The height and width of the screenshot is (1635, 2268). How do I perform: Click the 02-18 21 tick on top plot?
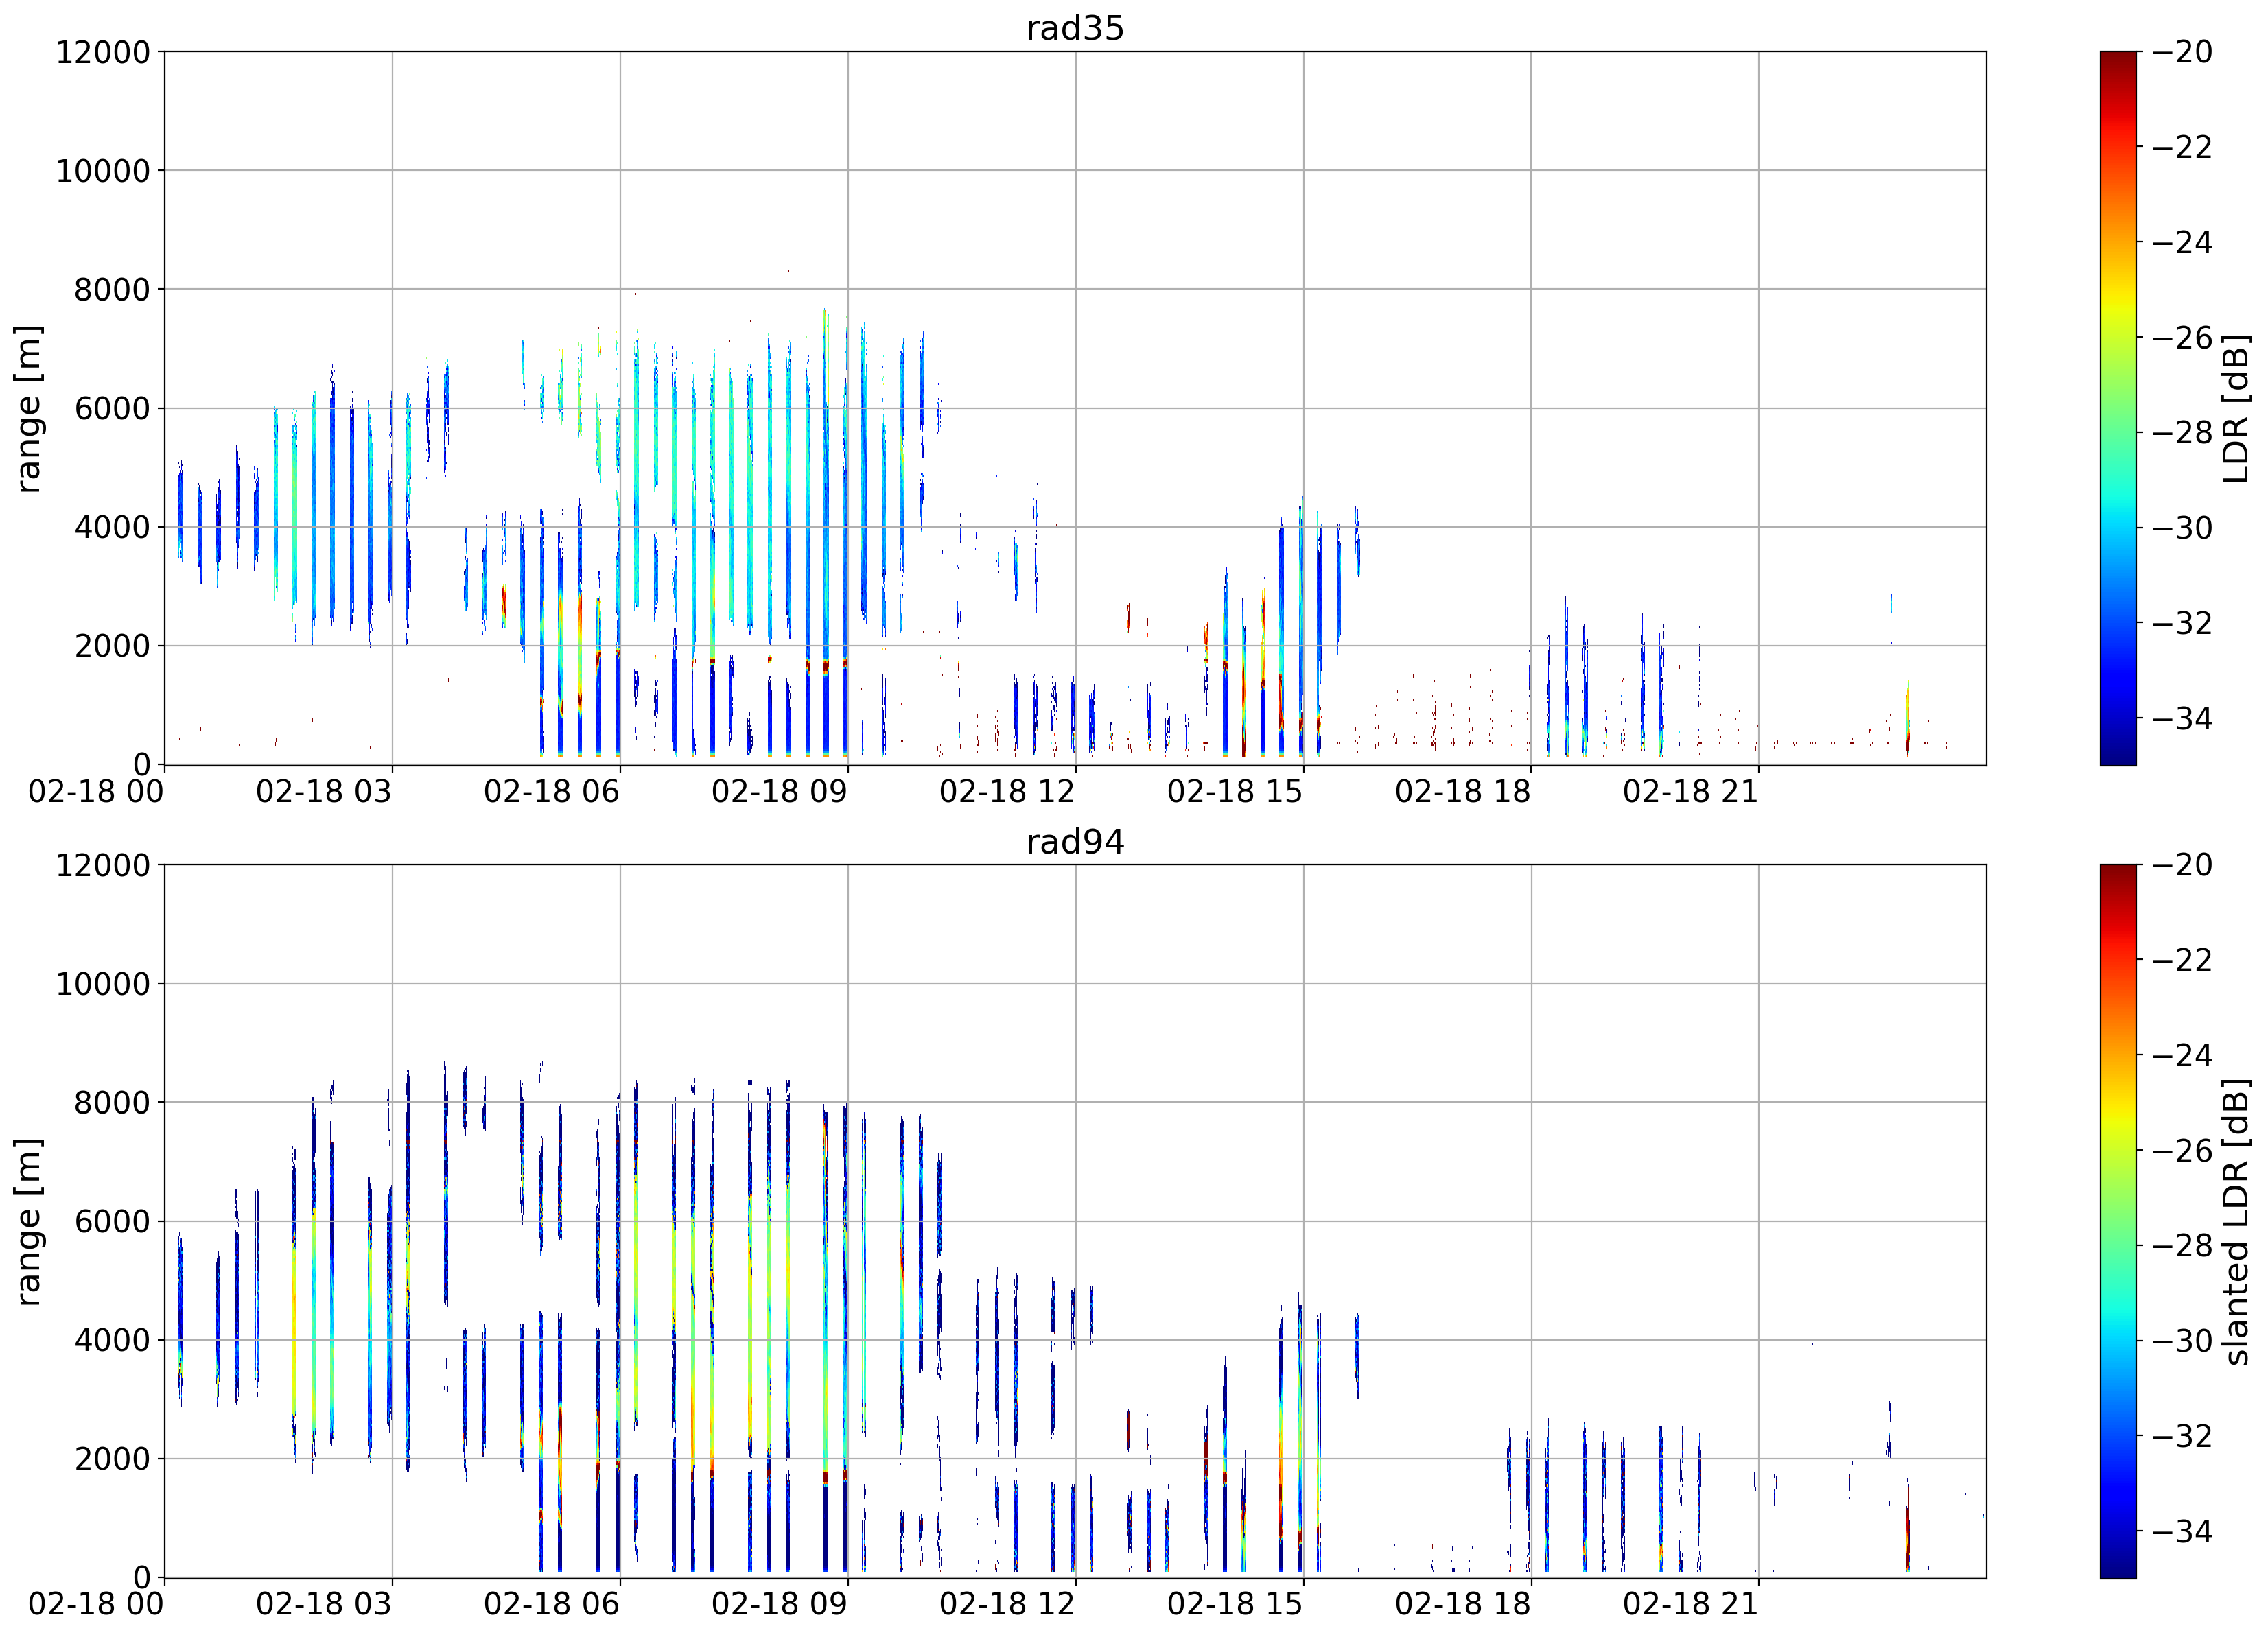point(1690,792)
